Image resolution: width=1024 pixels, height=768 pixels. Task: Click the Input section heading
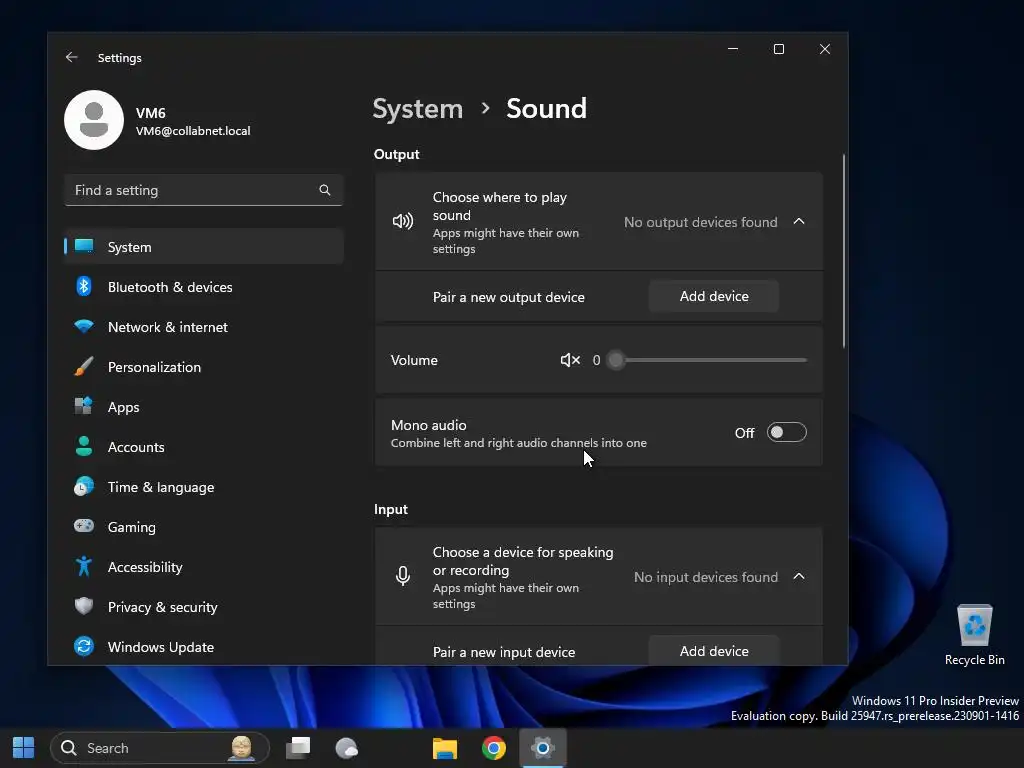click(391, 509)
